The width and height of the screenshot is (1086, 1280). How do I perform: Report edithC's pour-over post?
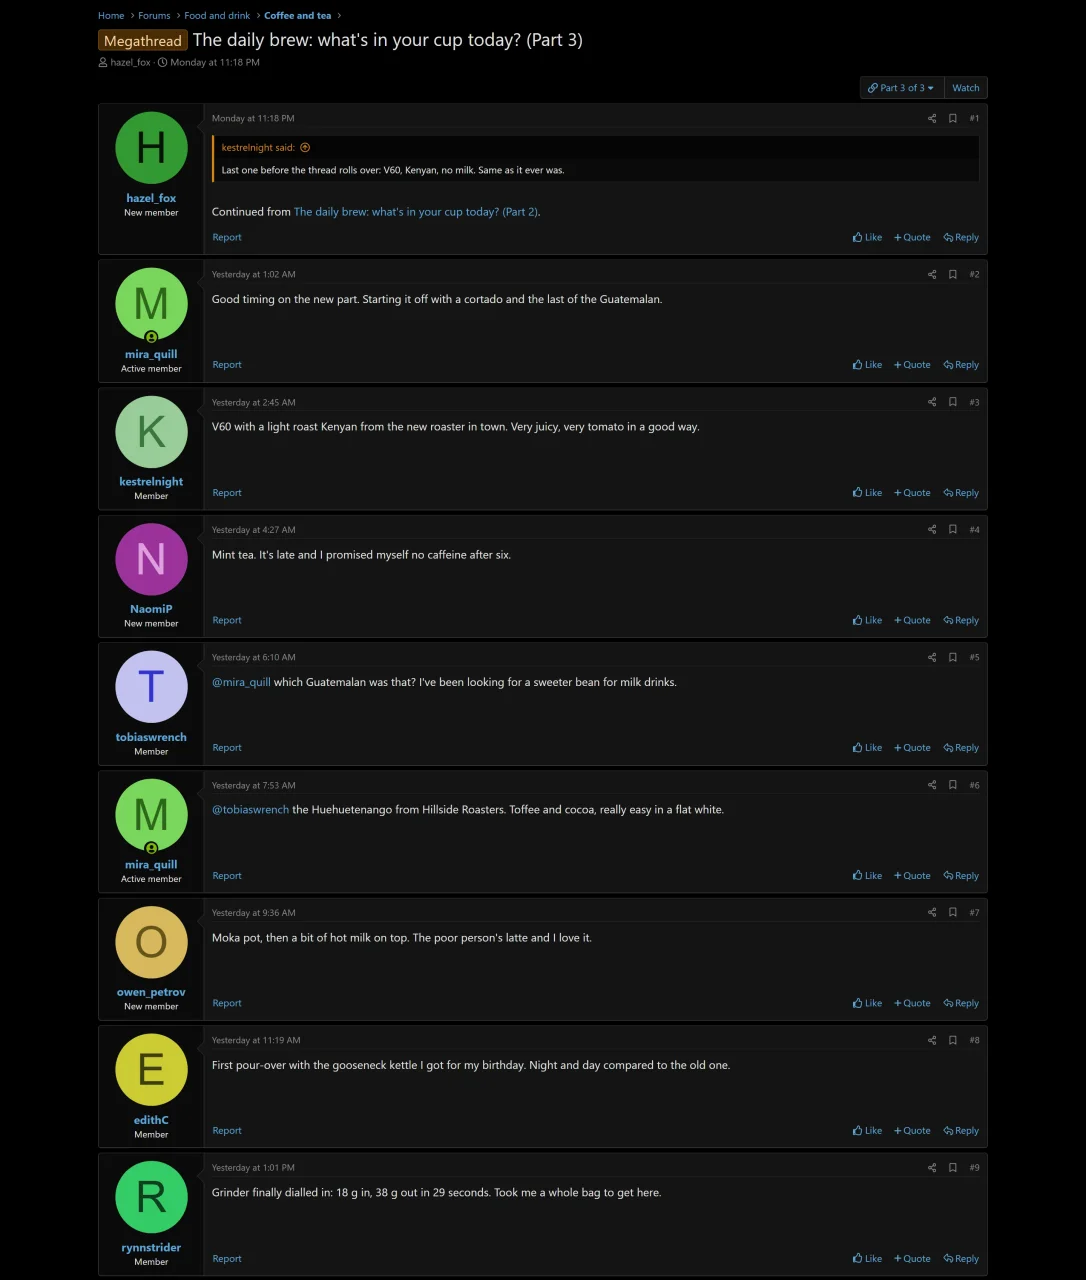click(x=227, y=1131)
